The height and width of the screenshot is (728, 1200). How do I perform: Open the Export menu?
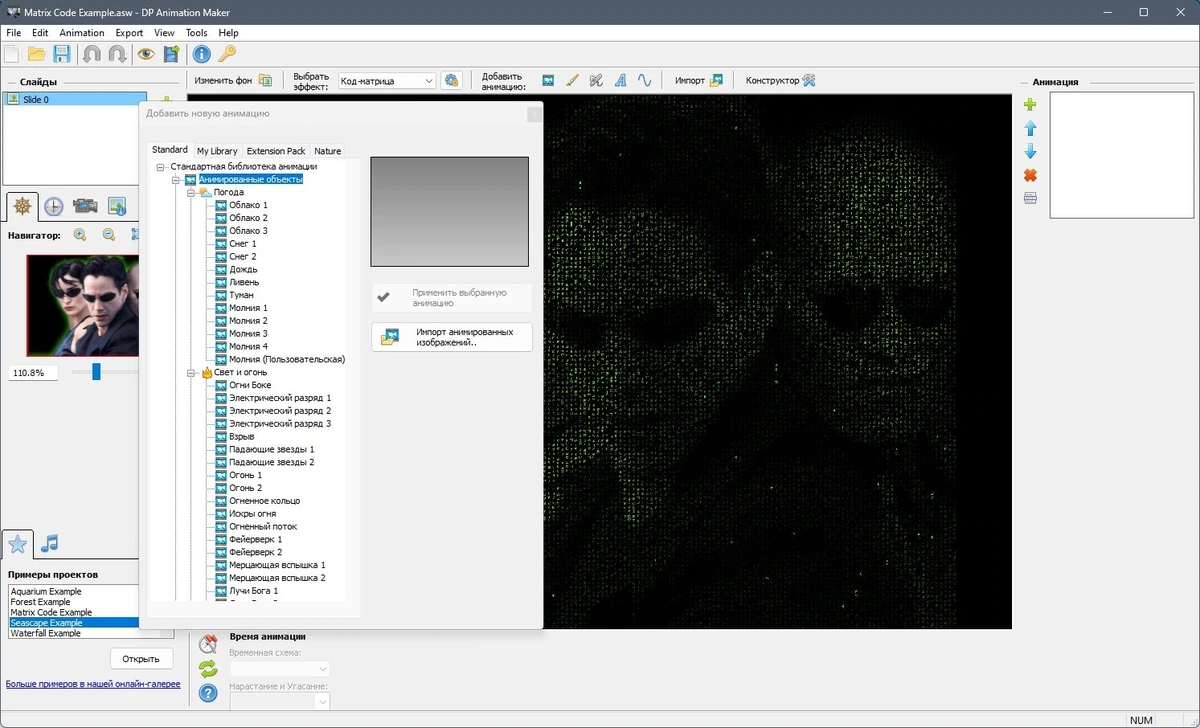pyautogui.click(x=129, y=33)
